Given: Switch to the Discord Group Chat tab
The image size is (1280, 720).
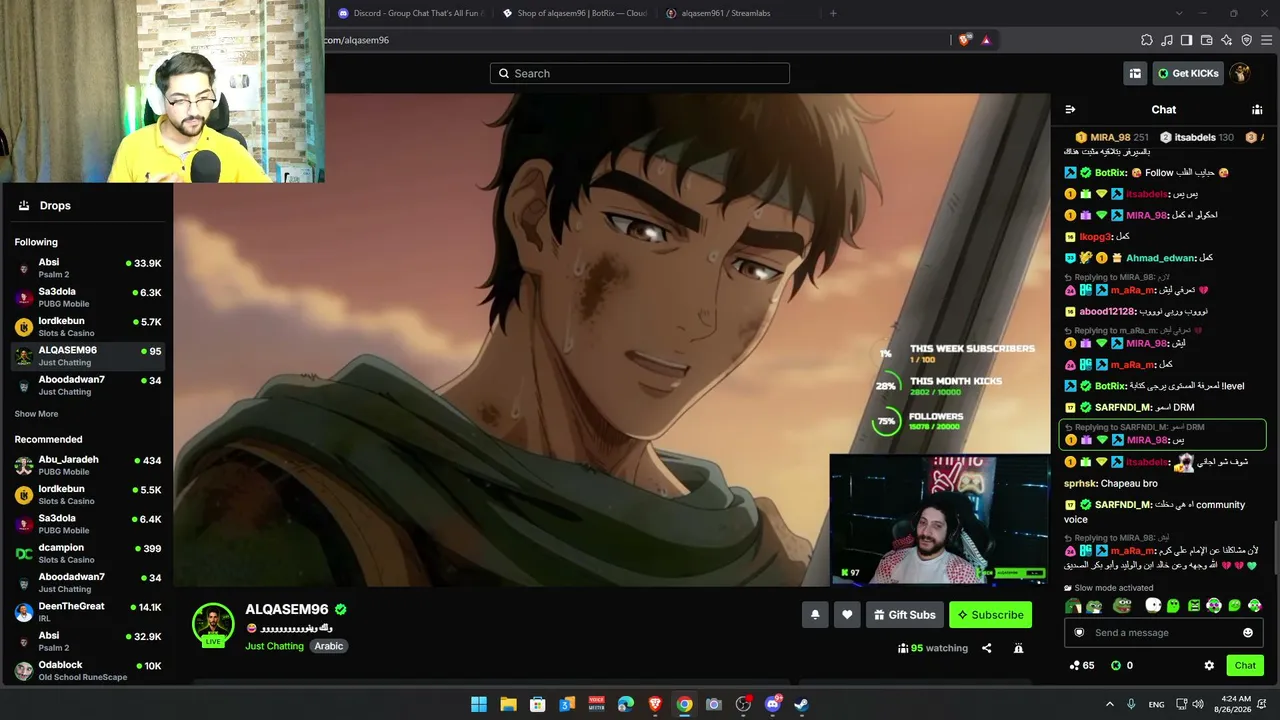Looking at the screenshot, I should point(411,13).
